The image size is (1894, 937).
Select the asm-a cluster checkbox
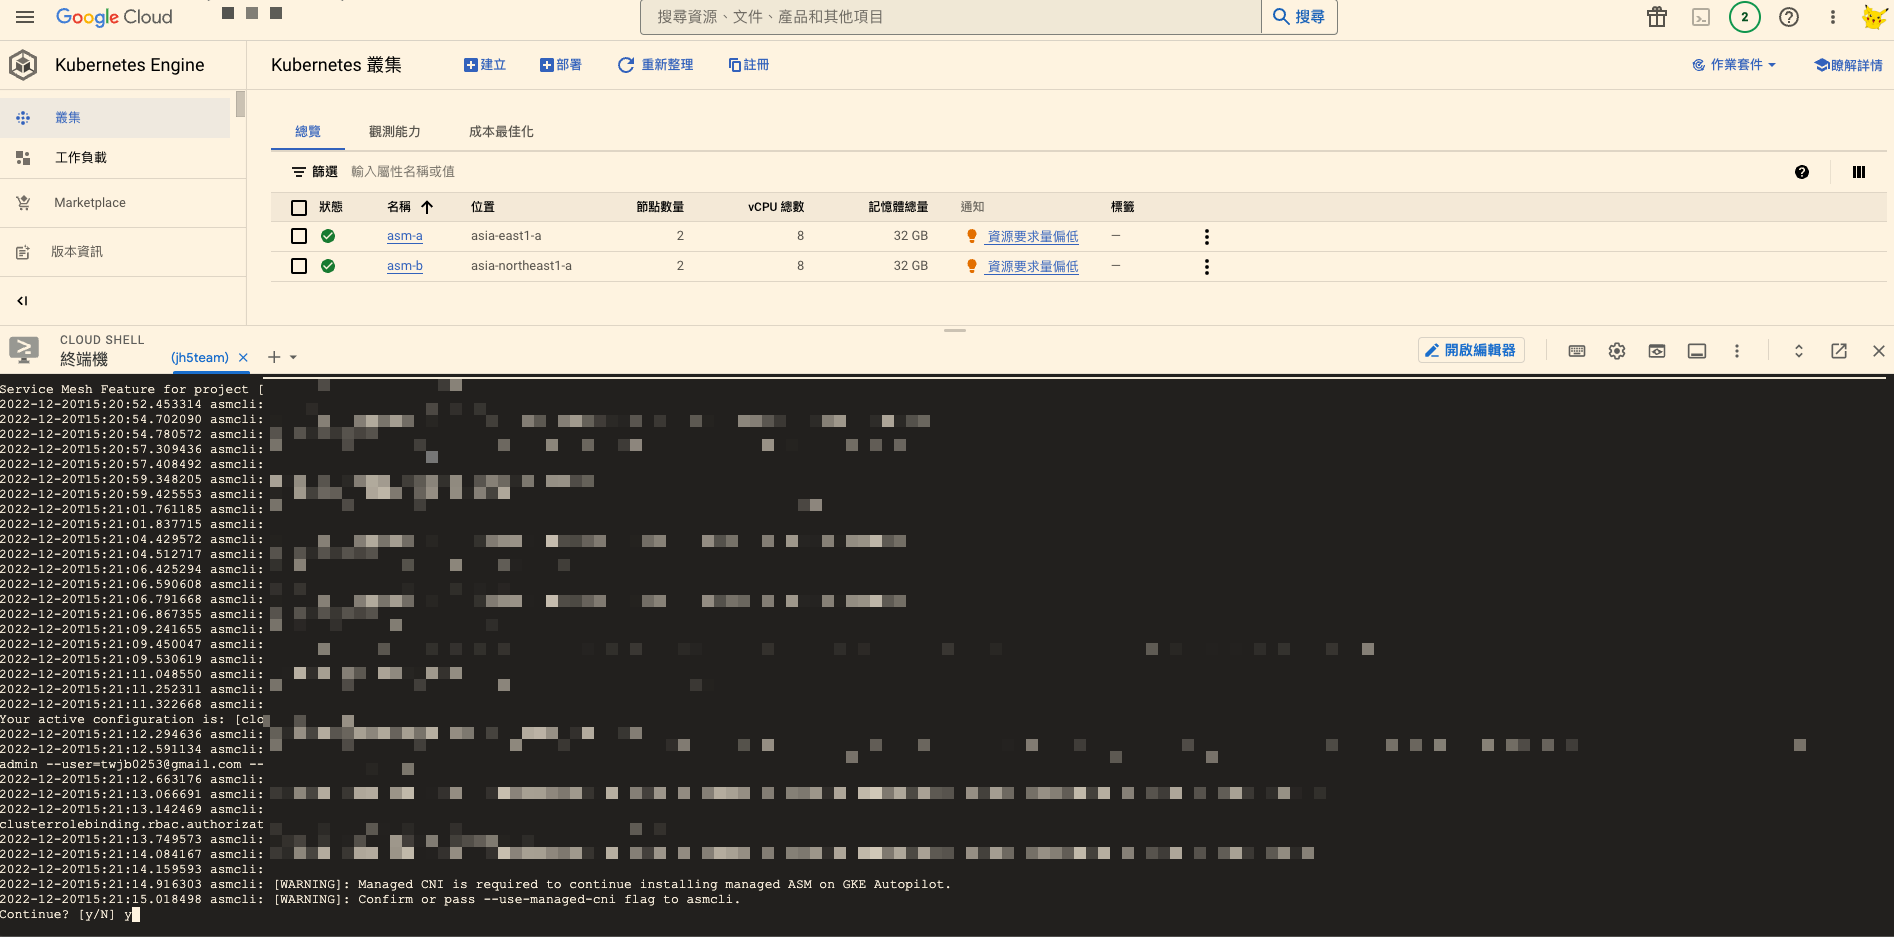pos(299,236)
